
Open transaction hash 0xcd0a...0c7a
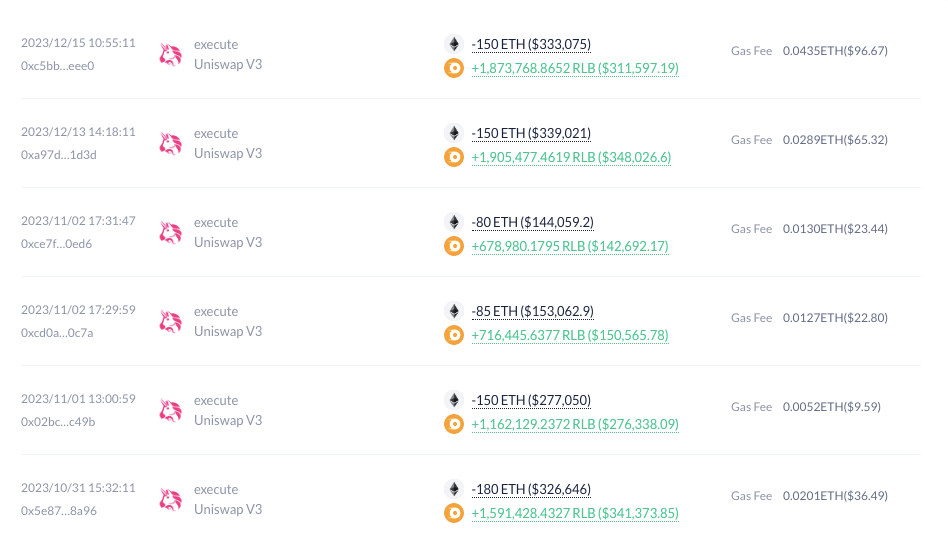pyautogui.click(x=57, y=333)
